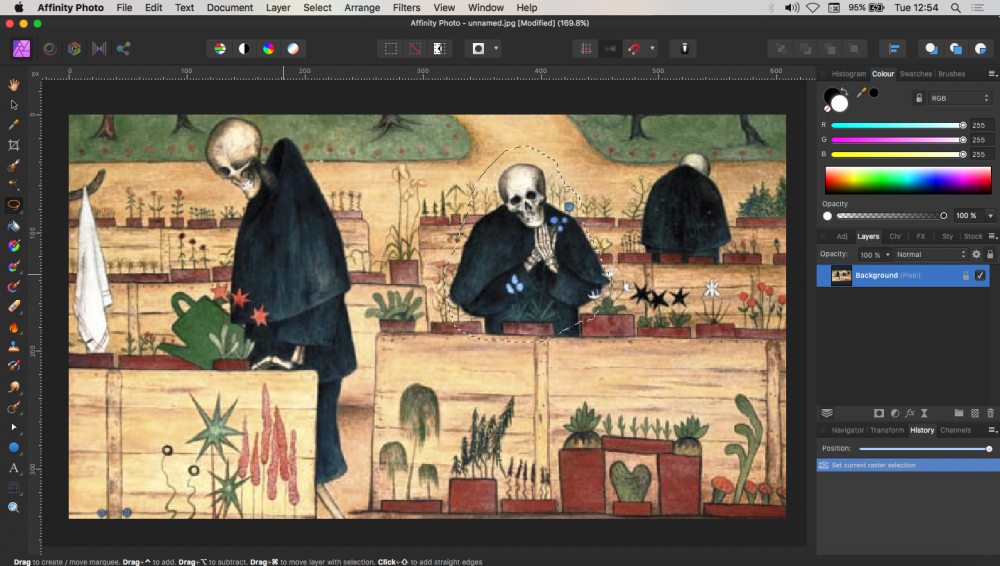Viewport: 1000px width, 566px height.
Task: Delete layer using trash icon
Action: pyautogui.click(x=990, y=413)
